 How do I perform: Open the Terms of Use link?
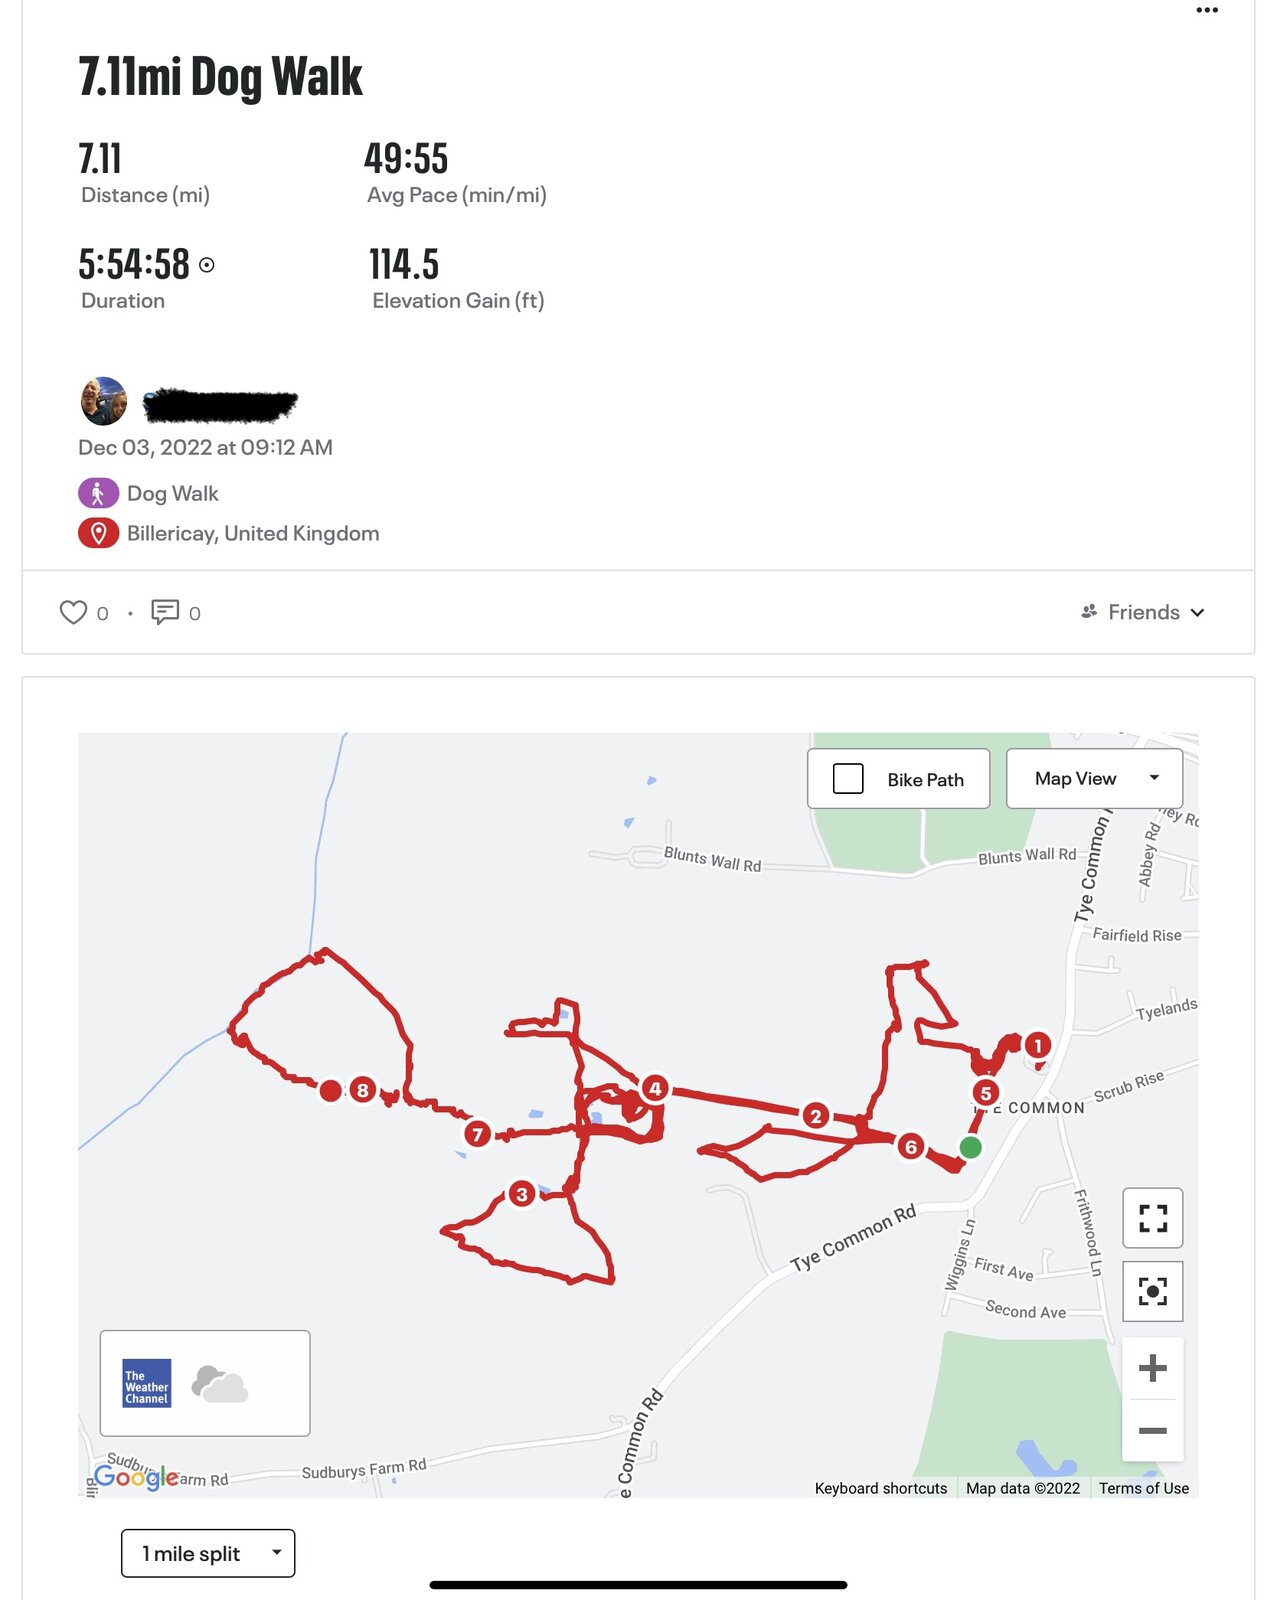point(1143,1488)
